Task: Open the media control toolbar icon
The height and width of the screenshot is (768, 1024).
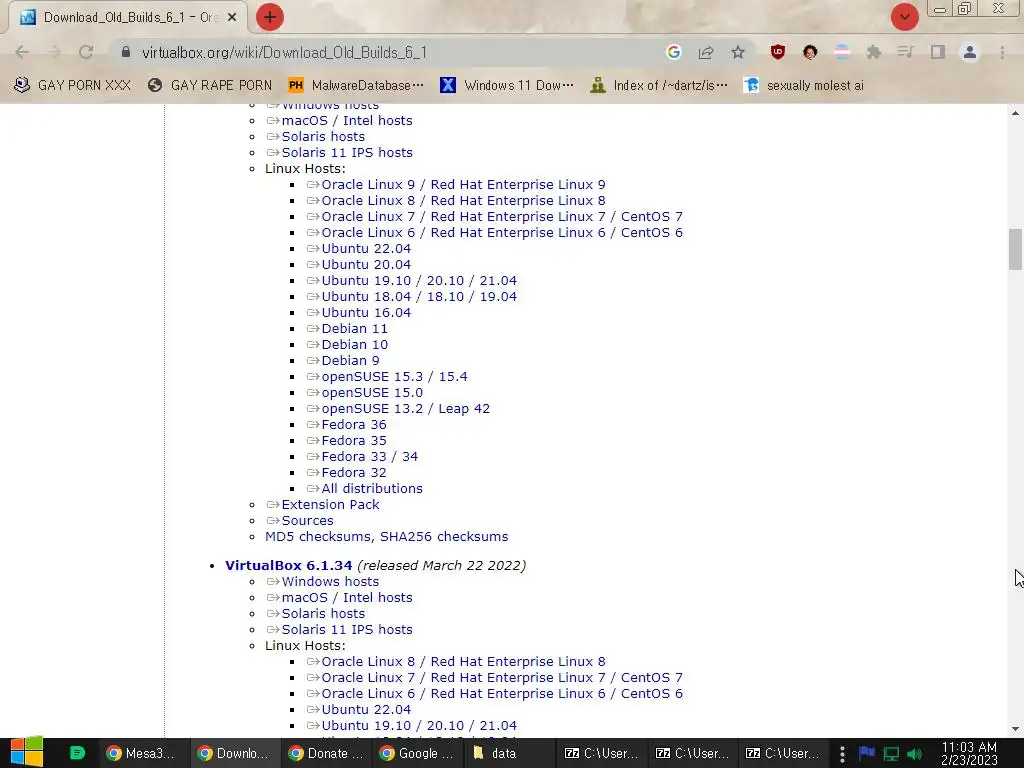Action: coord(905,52)
